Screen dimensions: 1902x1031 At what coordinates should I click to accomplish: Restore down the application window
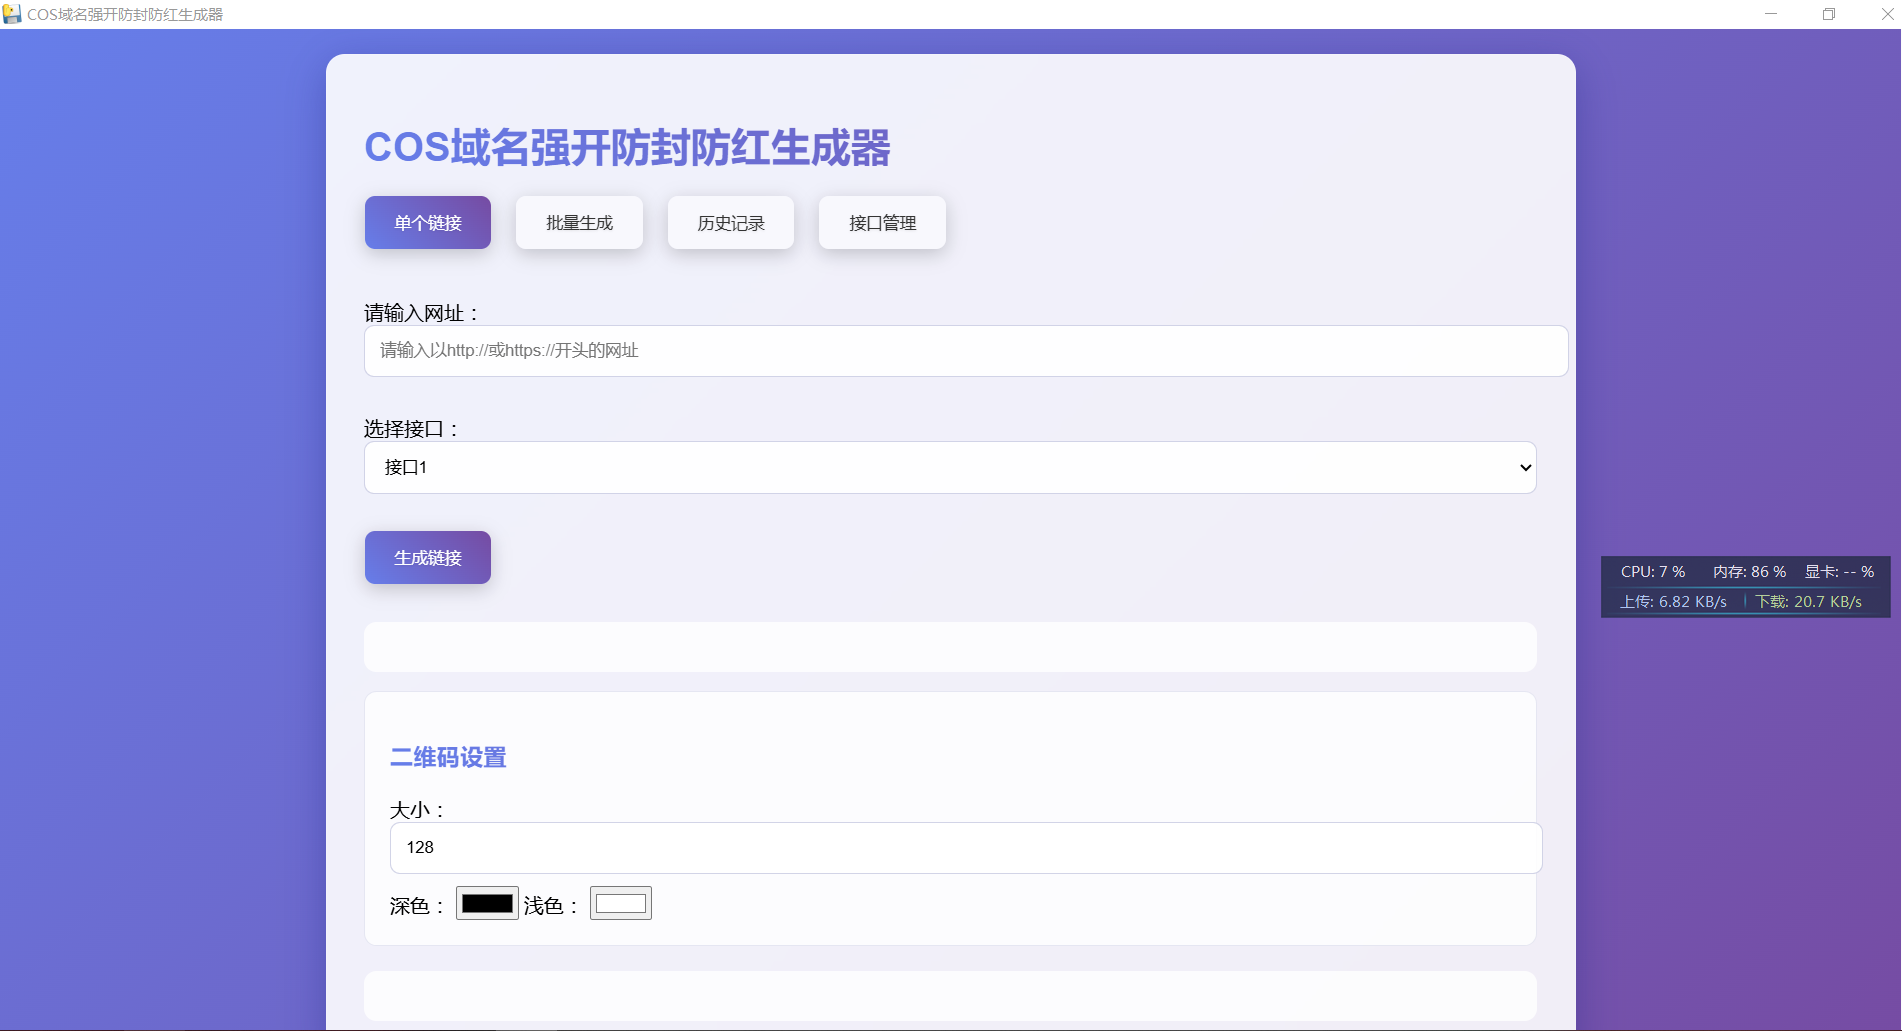point(1829,14)
